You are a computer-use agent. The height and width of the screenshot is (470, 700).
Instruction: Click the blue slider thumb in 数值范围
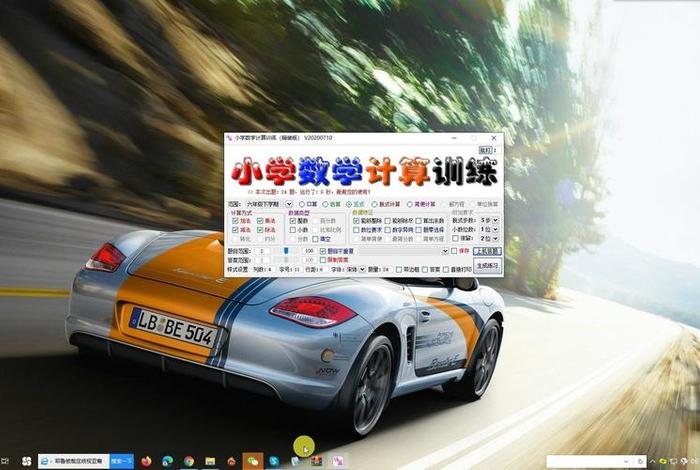286,251
